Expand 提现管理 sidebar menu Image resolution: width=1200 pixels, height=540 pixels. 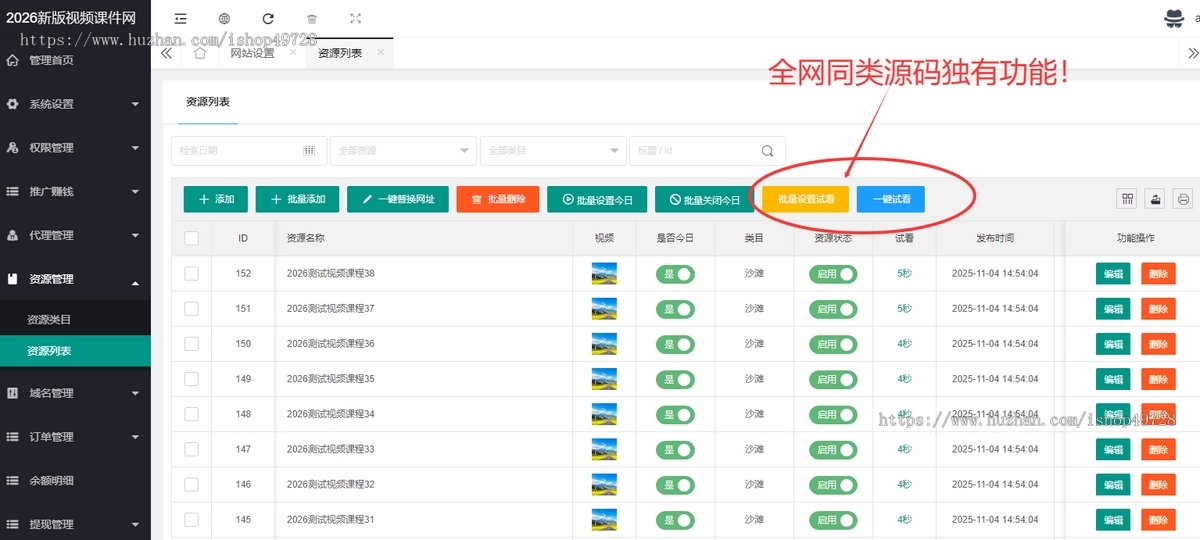[x=75, y=524]
